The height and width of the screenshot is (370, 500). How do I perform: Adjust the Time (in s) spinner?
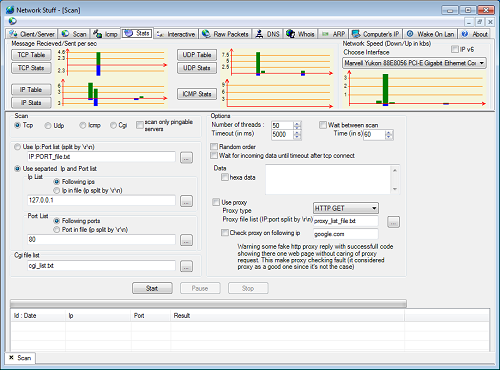point(389,135)
